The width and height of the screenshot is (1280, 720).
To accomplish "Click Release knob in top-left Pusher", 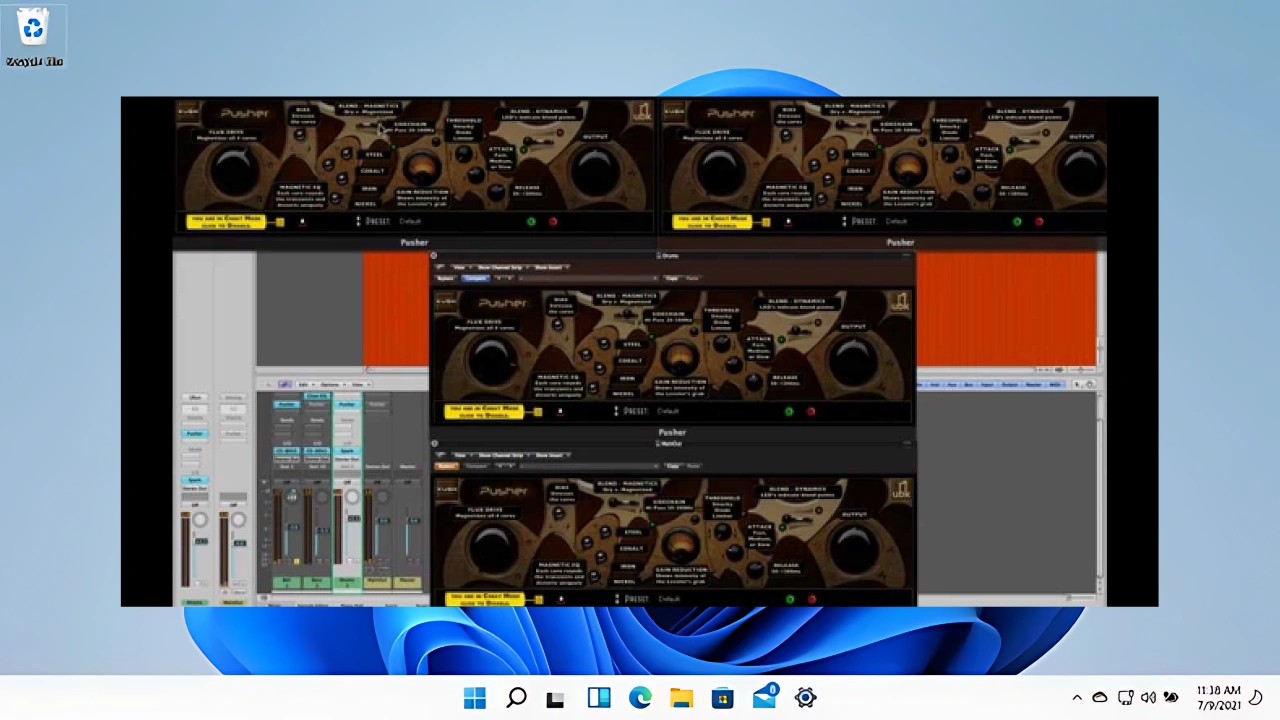I will [496, 192].
